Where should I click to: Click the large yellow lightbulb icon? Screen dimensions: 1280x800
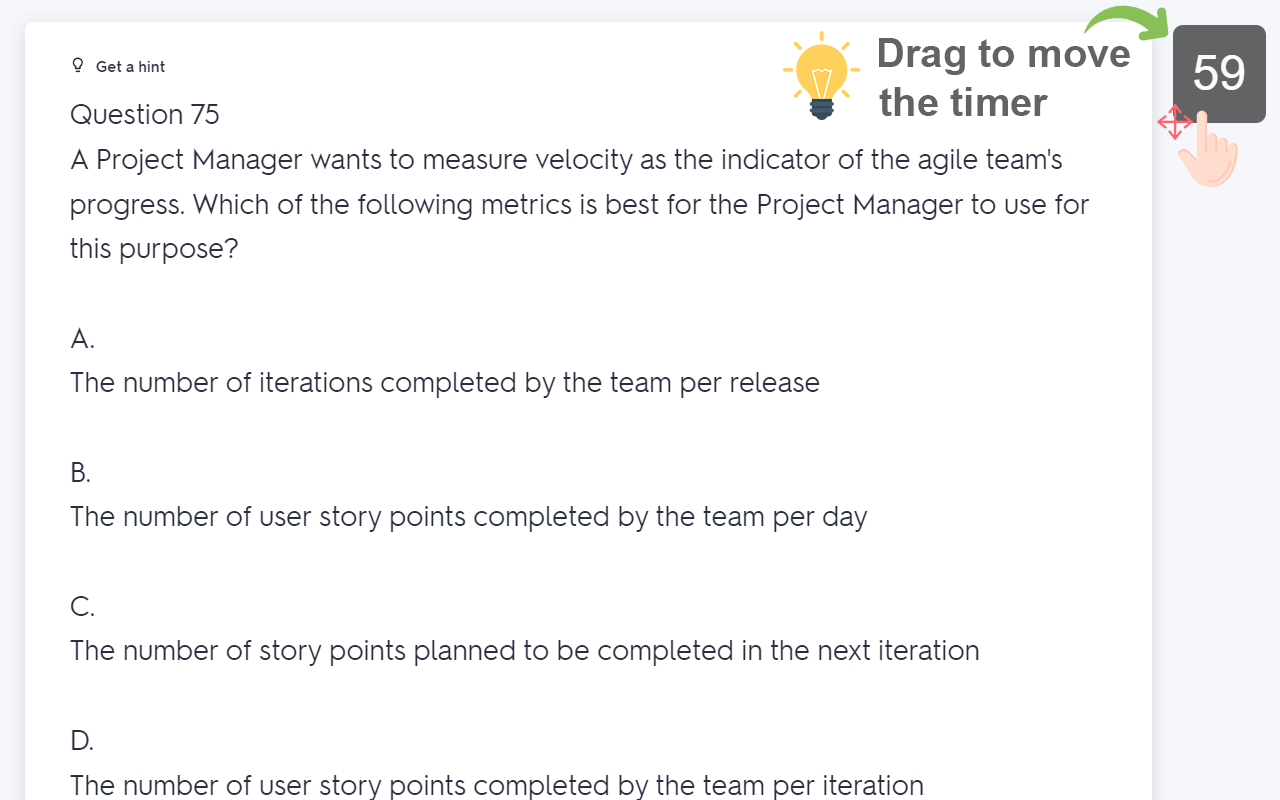click(x=821, y=75)
